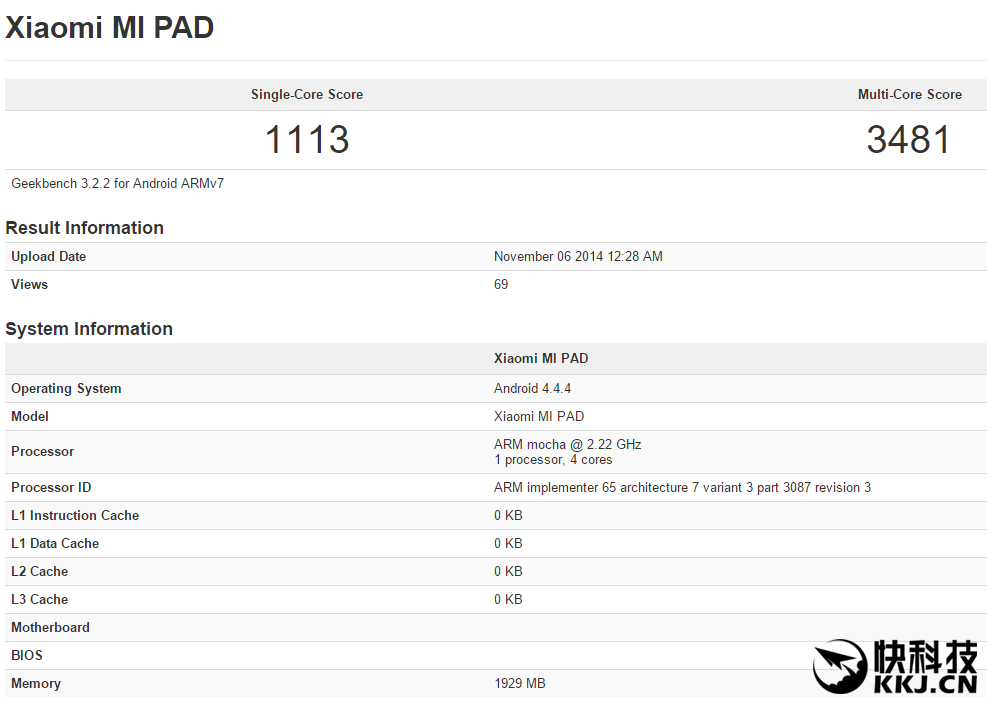The width and height of the screenshot is (987, 704).
Task: Select the "Views" row label
Action: pyautogui.click(x=30, y=284)
